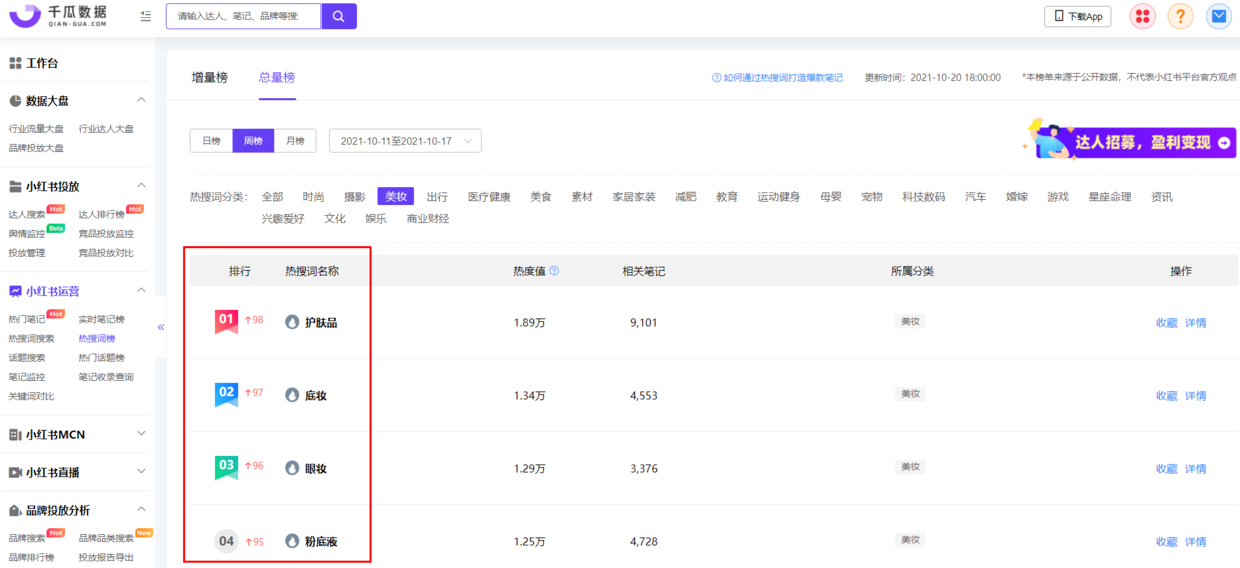Click 详情 for the 护肤品 row

click(1195, 323)
